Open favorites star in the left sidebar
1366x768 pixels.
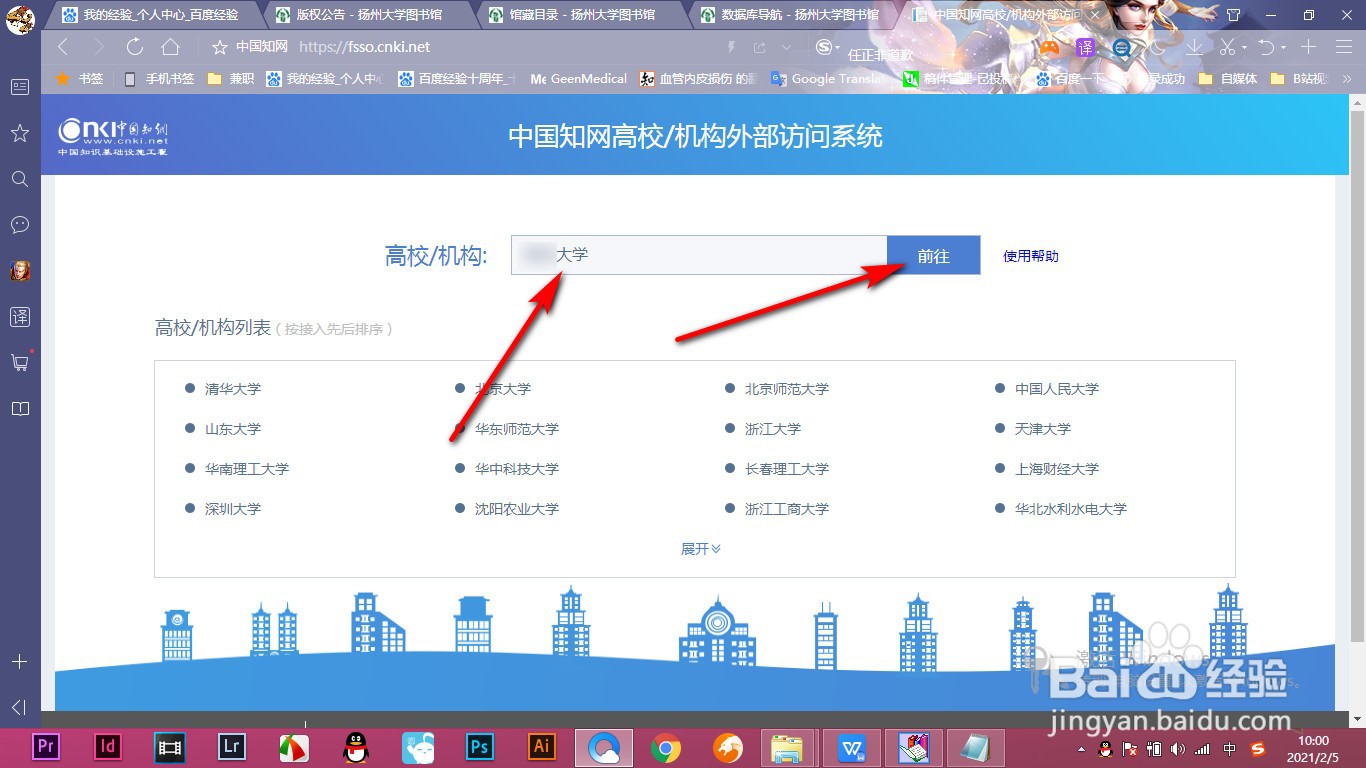[20, 133]
